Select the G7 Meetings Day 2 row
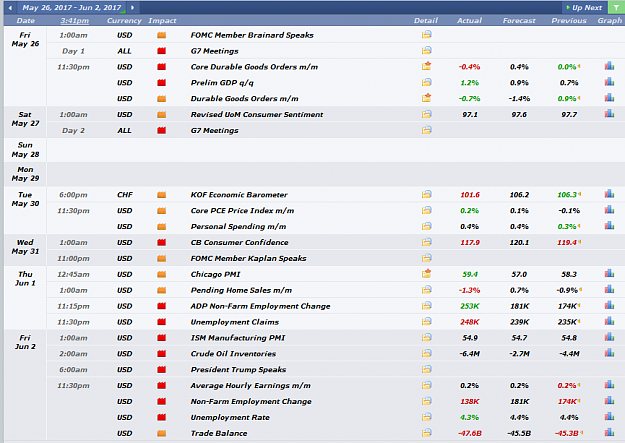Image resolution: width=625 pixels, height=443 pixels. 336,130
